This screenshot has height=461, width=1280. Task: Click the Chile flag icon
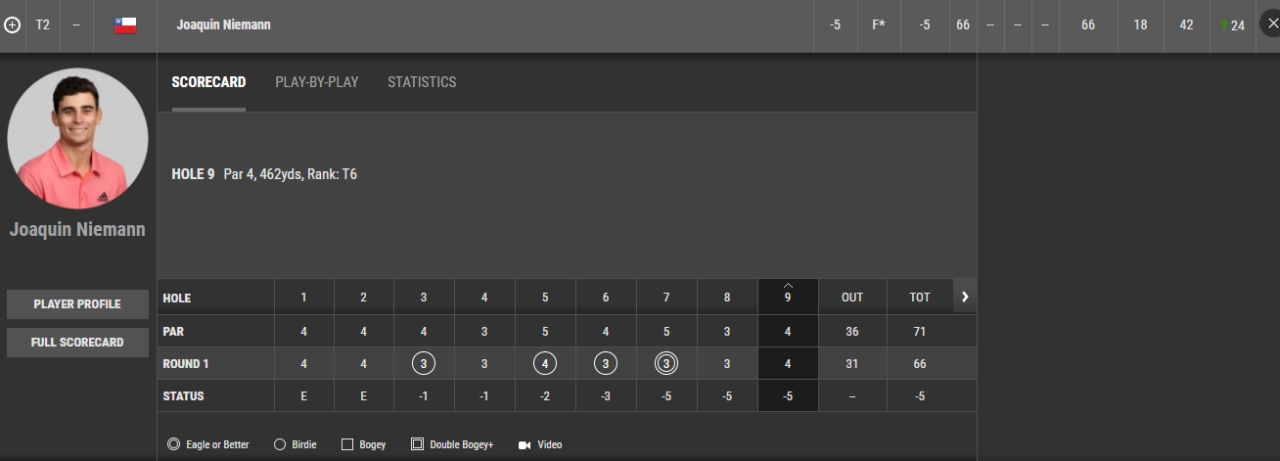(x=125, y=25)
